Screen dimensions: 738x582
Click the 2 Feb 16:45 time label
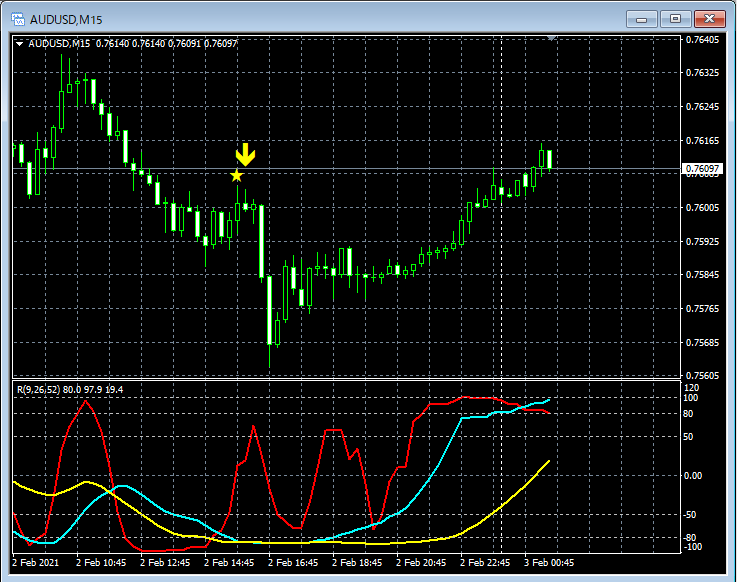pyautogui.click(x=293, y=563)
